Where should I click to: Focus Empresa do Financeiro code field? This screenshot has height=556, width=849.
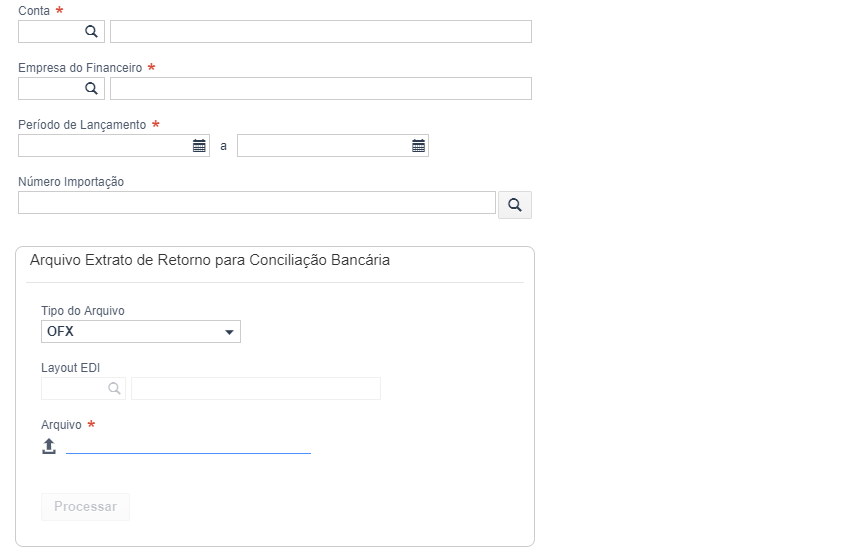pos(51,88)
